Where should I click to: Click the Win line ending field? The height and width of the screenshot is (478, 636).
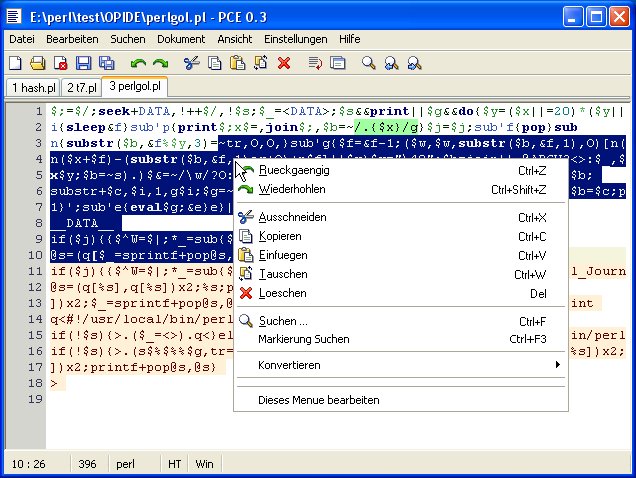204,464
